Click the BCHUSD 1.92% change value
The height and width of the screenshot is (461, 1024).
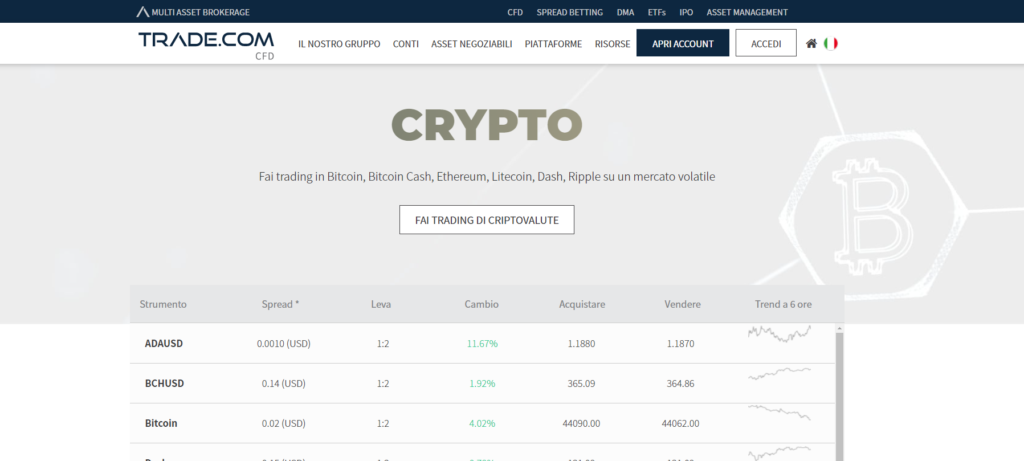tap(482, 383)
